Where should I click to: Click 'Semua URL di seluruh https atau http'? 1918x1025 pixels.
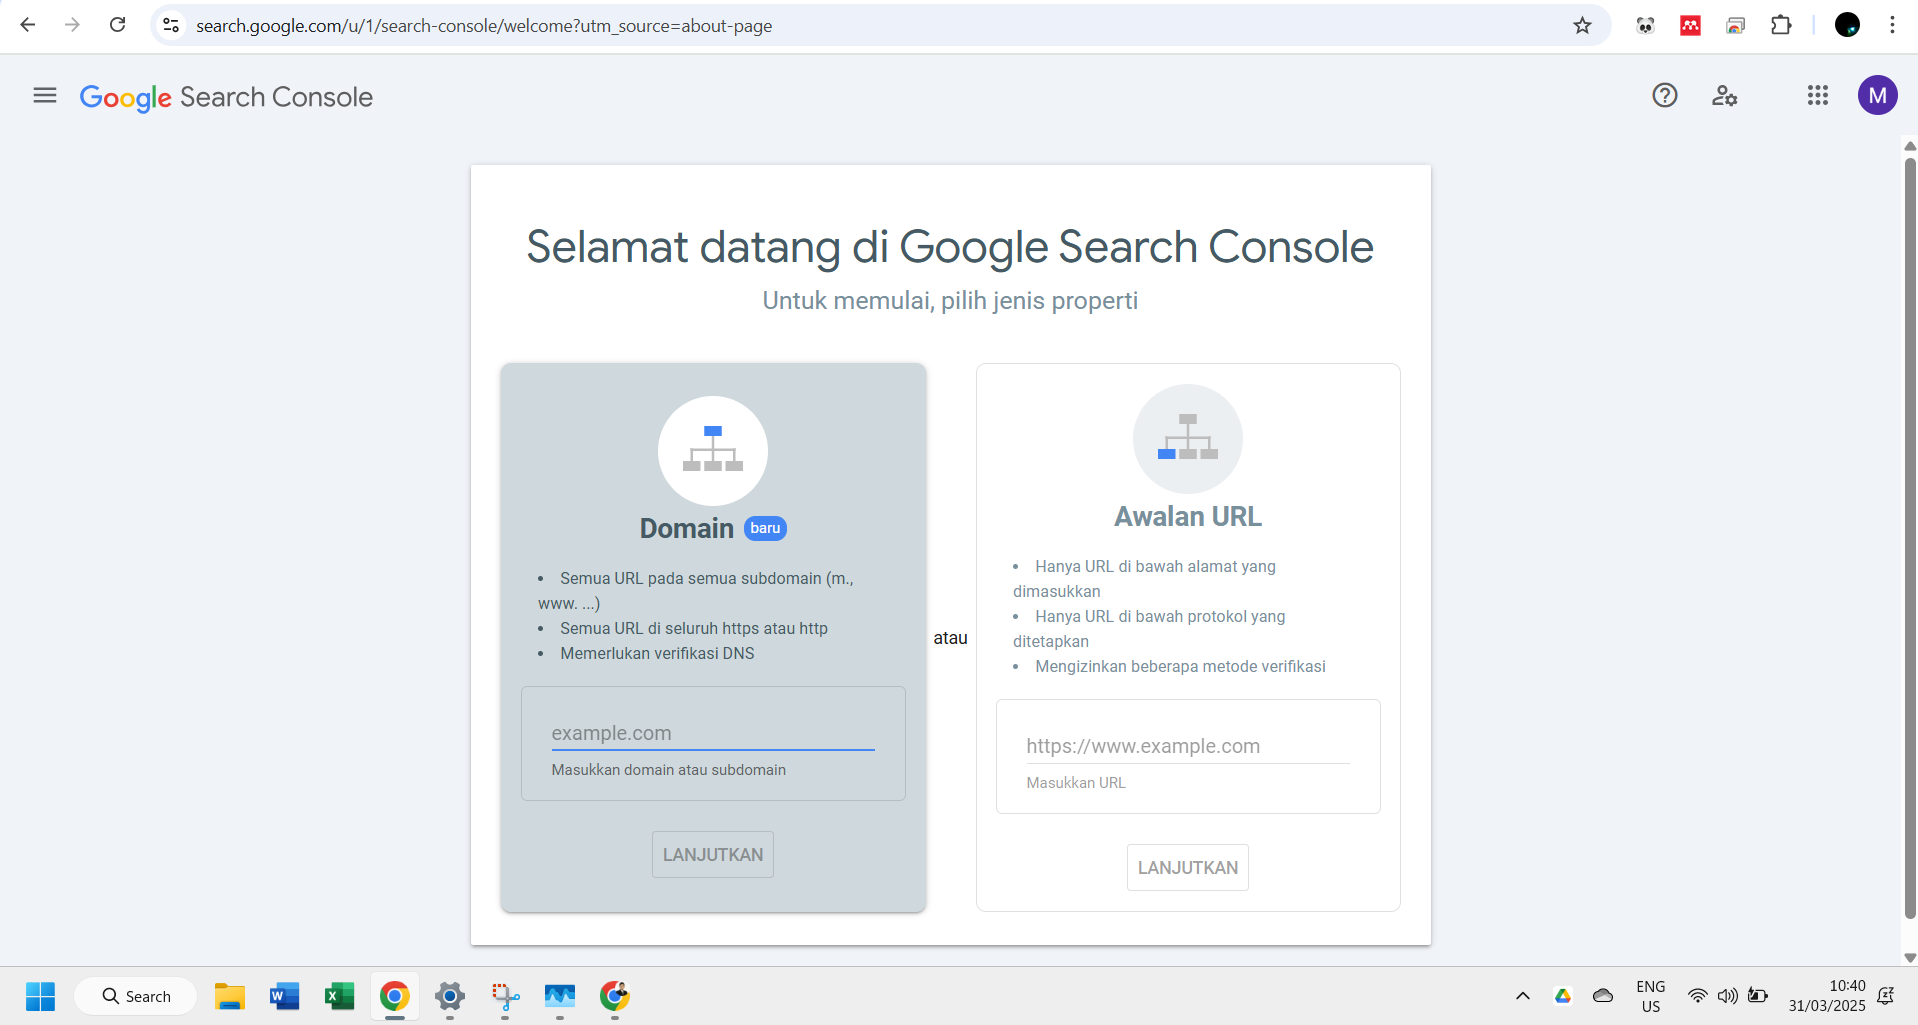(x=694, y=628)
